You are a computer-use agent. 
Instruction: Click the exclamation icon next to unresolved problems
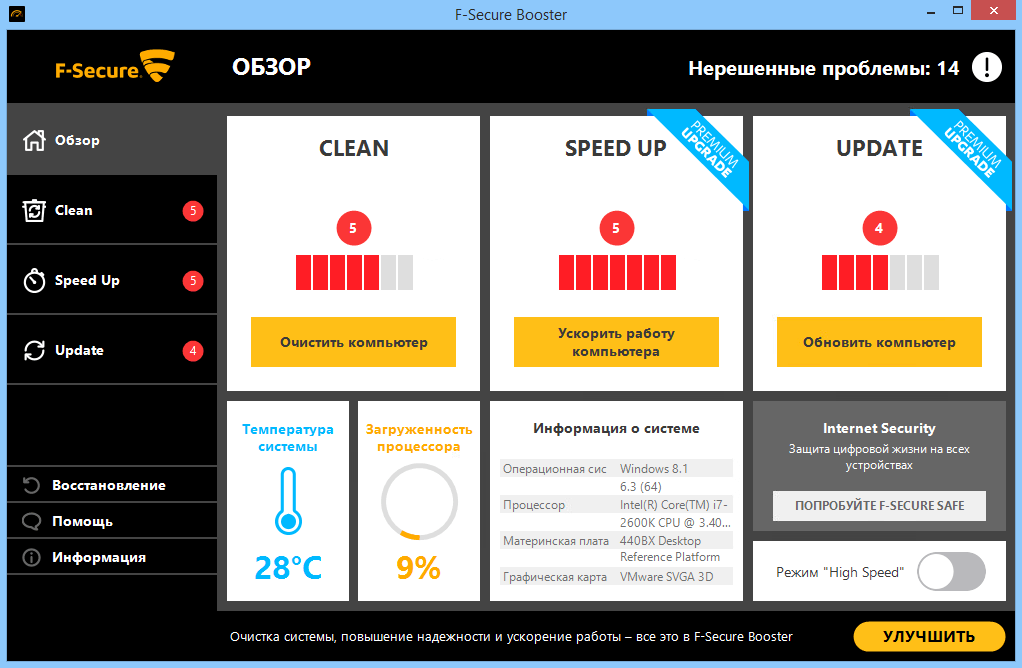[985, 66]
